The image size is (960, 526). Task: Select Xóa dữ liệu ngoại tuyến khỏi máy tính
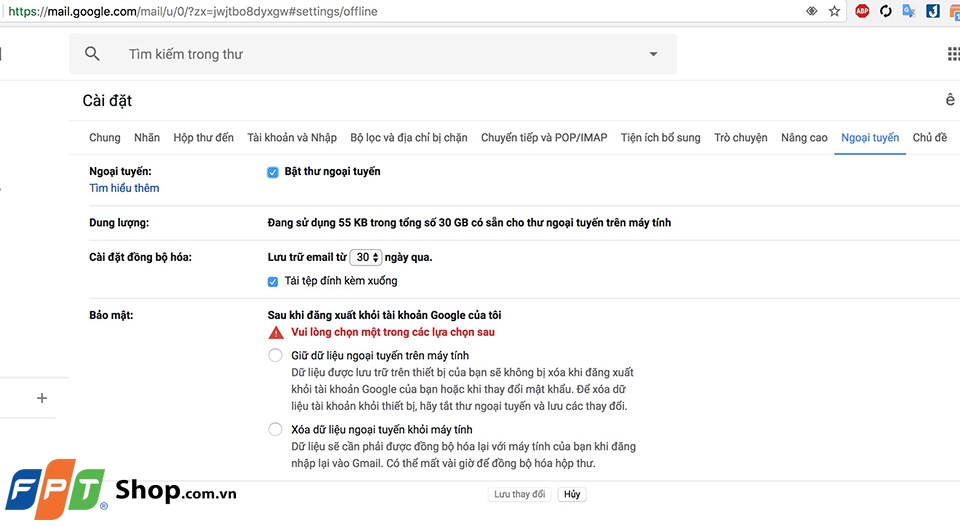[x=276, y=429]
